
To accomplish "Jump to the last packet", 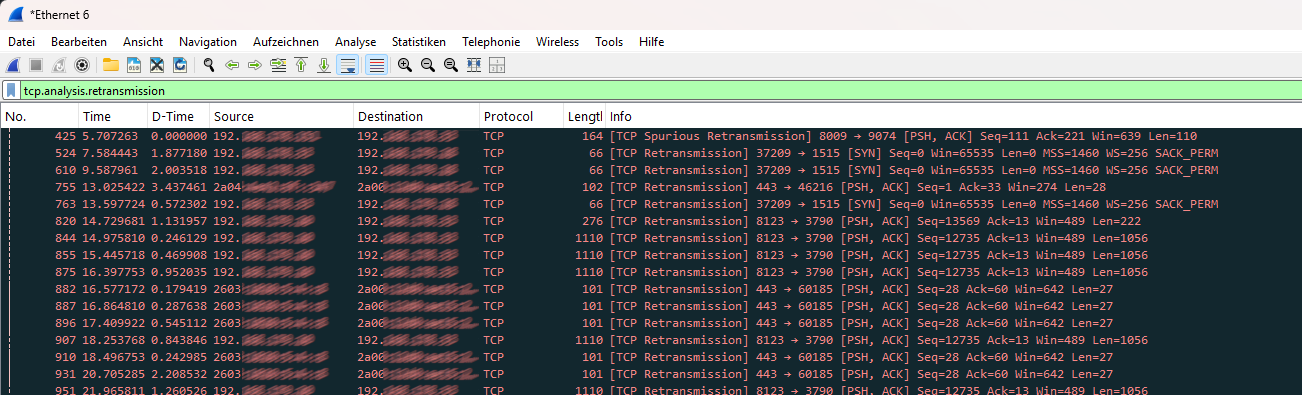I will pyautogui.click(x=324, y=65).
